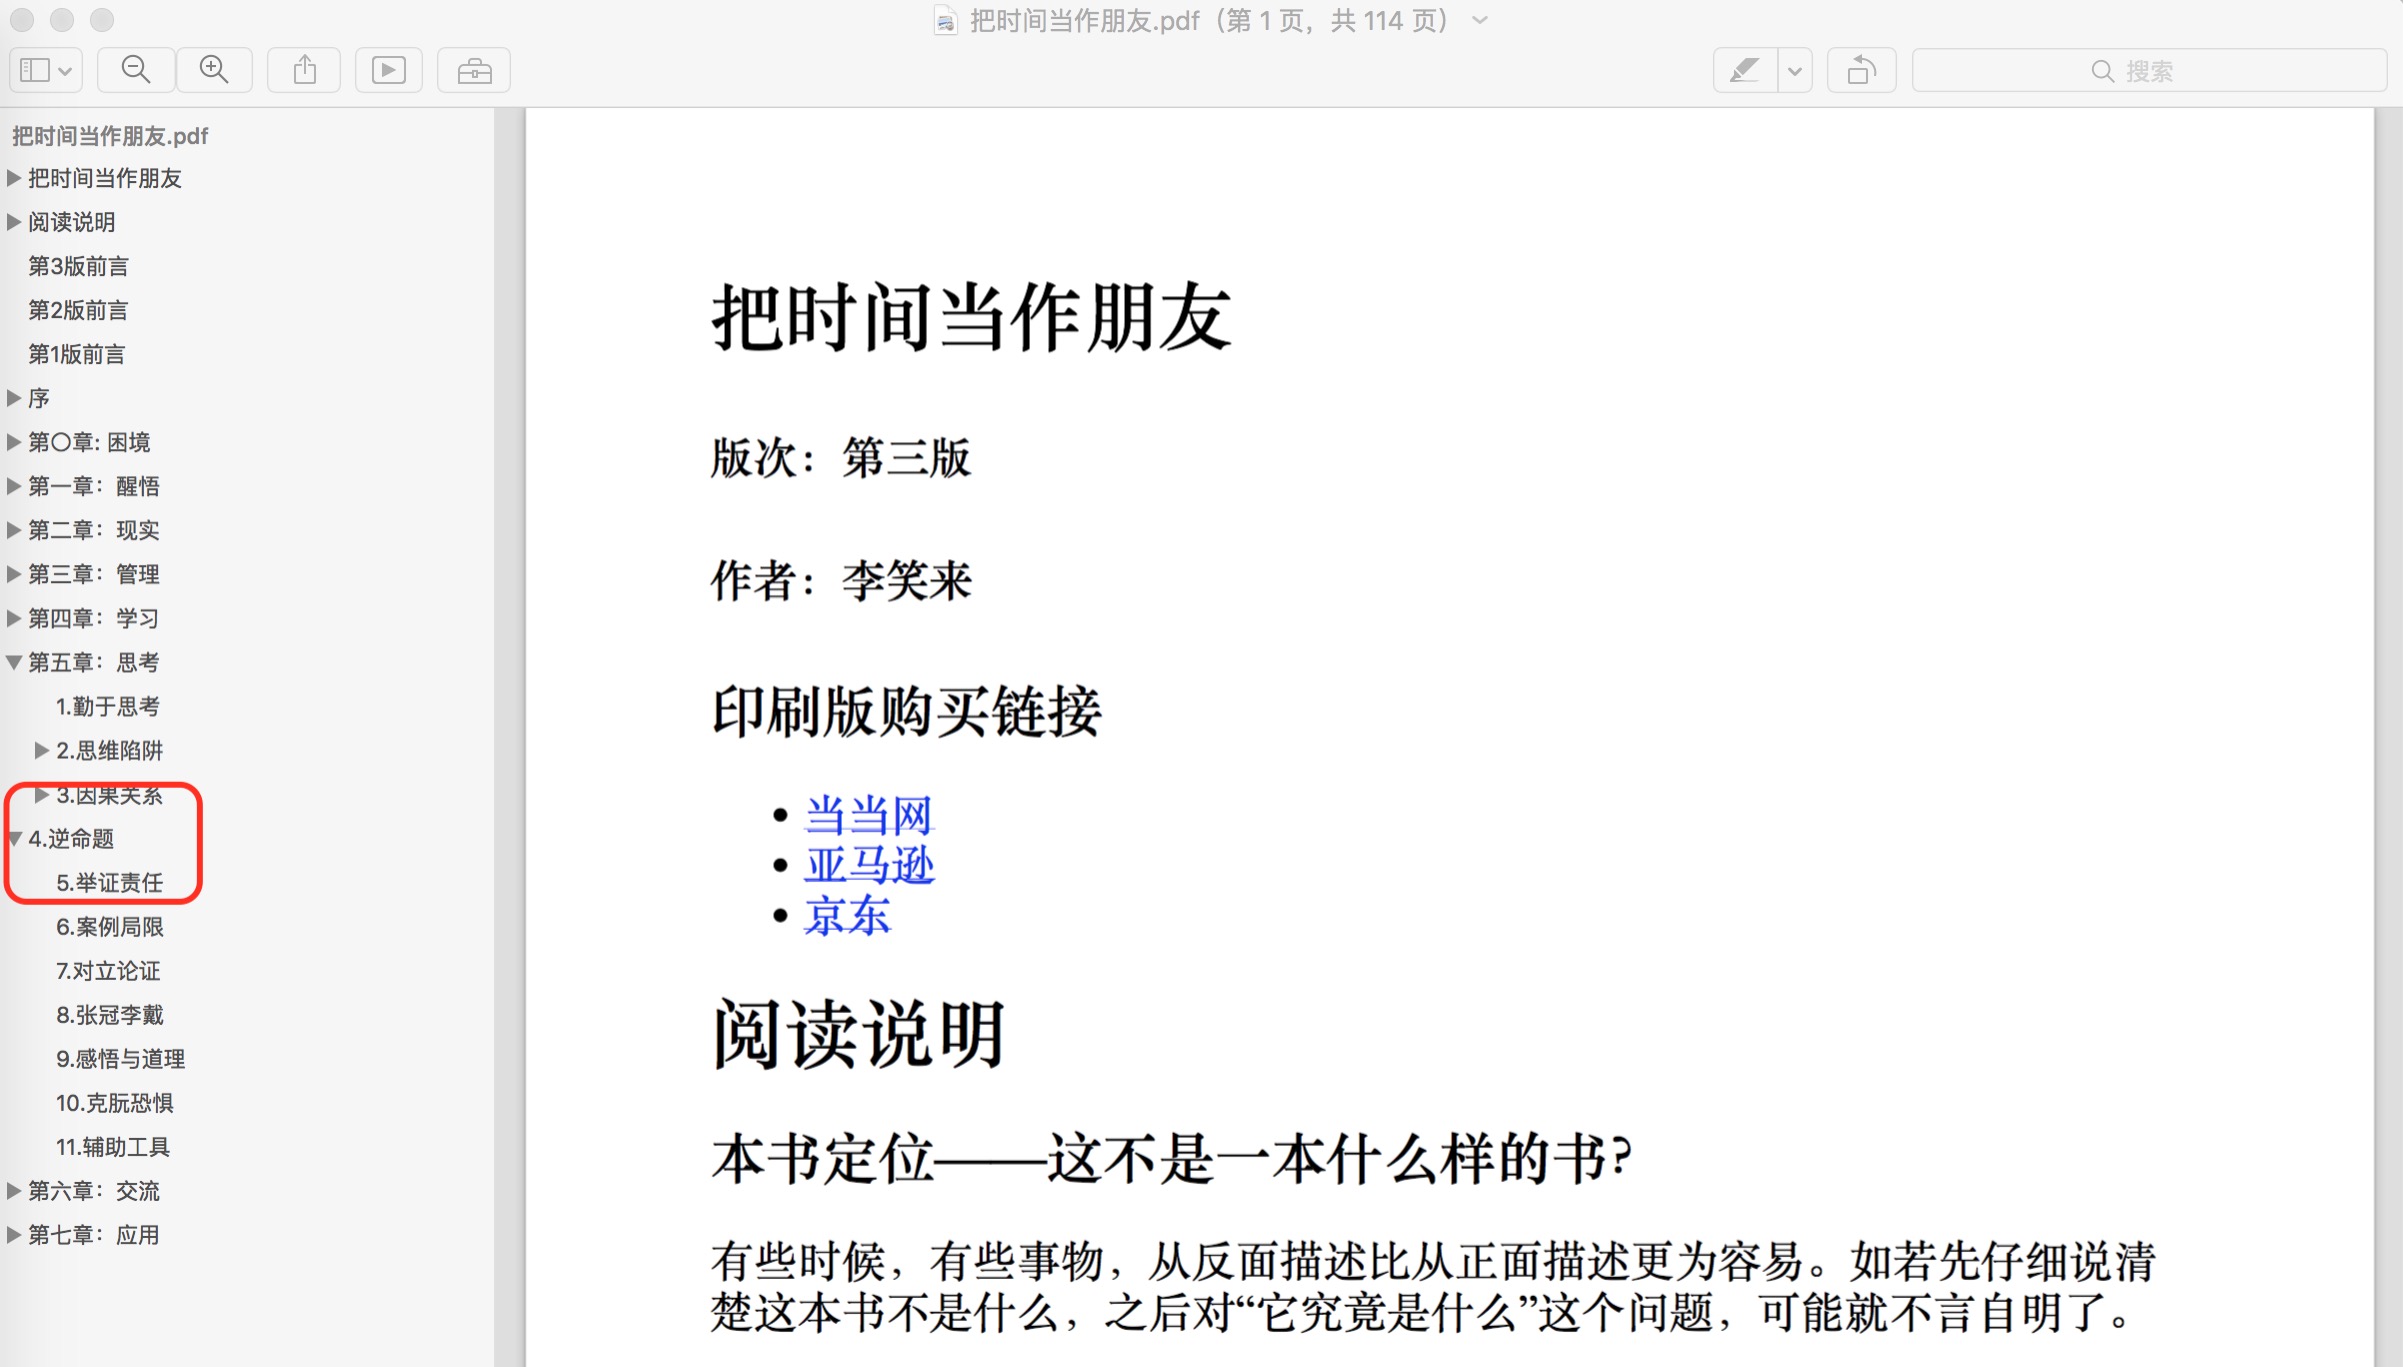Start slideshow presentation mode
2403x1367 pixels.
388,69
